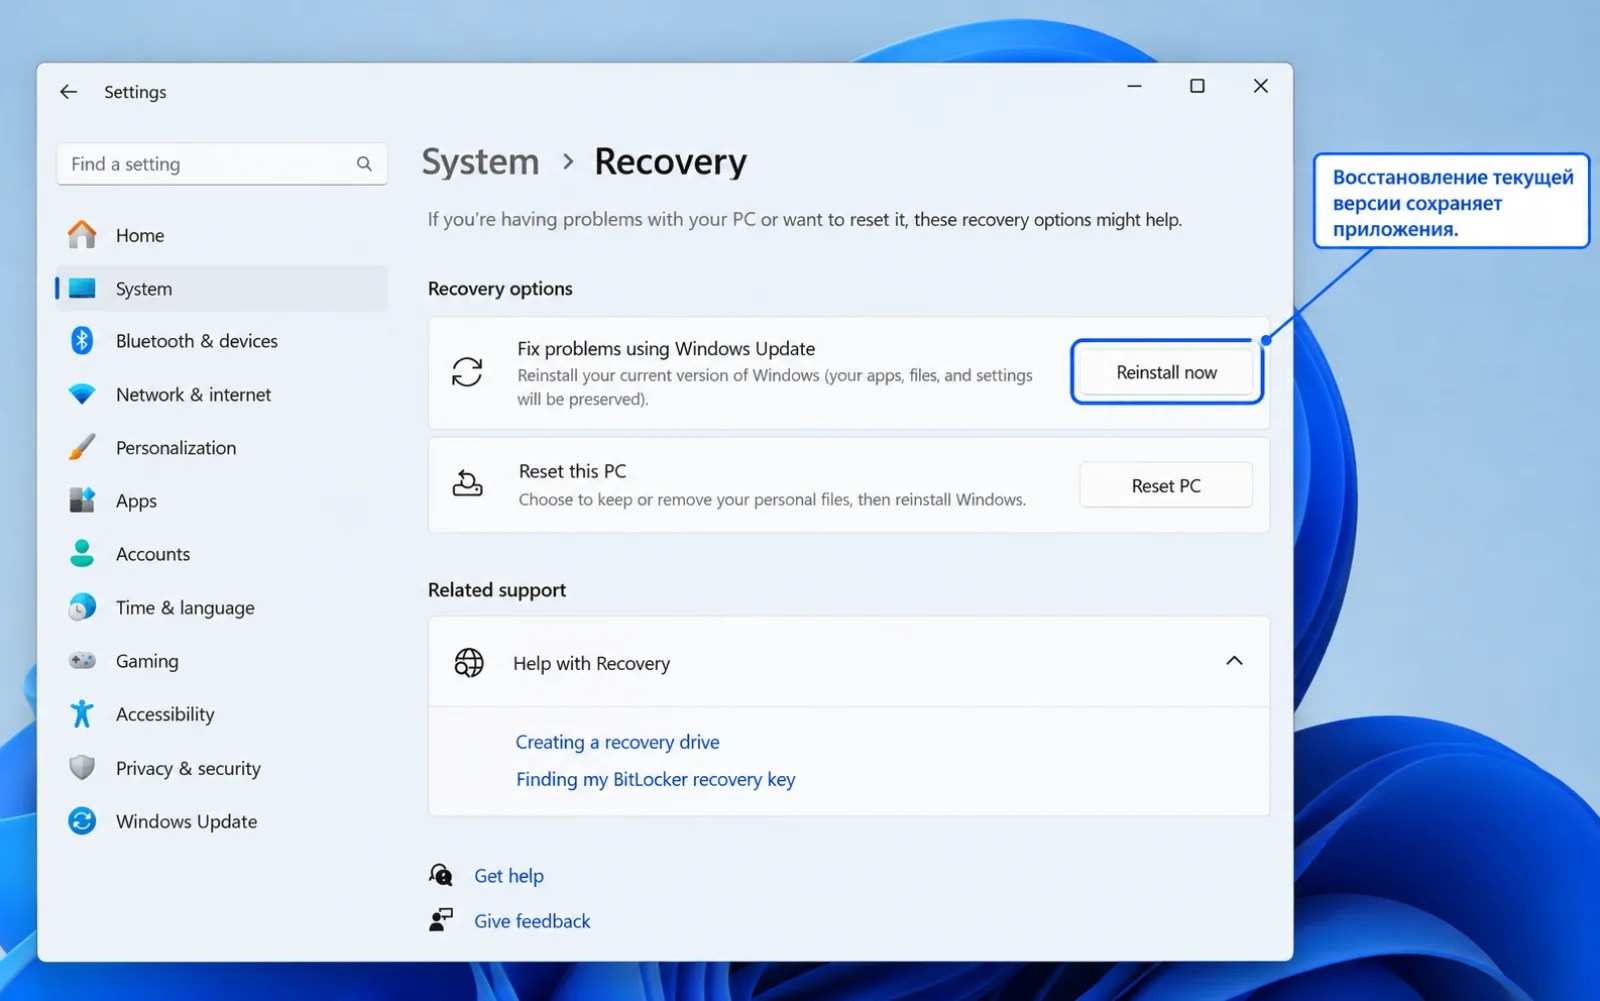
Task: Click the Reset this PC title text
Action: 572,471
